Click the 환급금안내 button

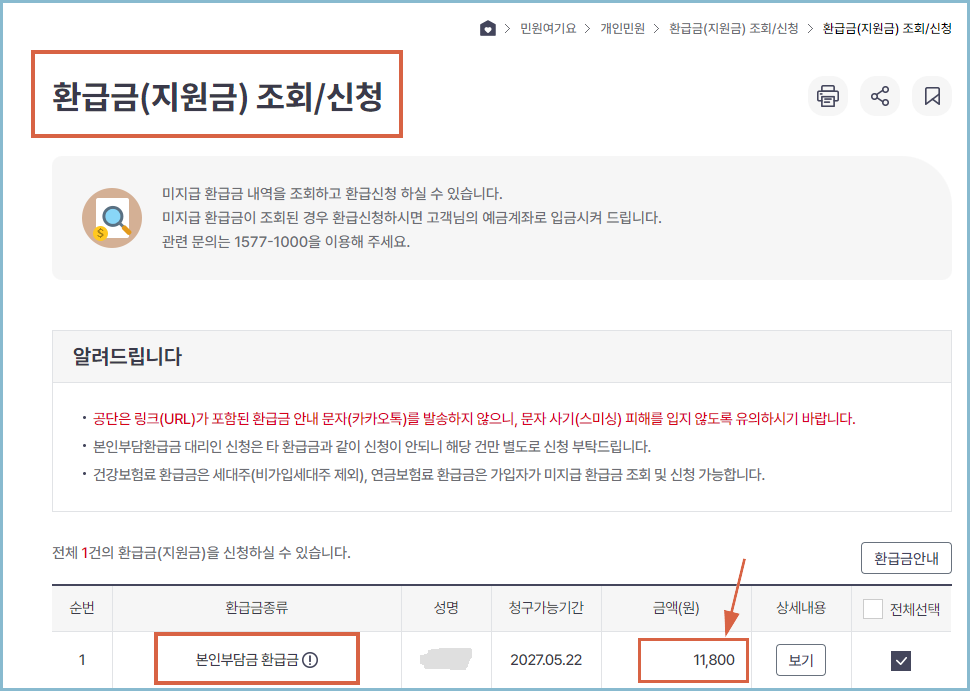906,559
